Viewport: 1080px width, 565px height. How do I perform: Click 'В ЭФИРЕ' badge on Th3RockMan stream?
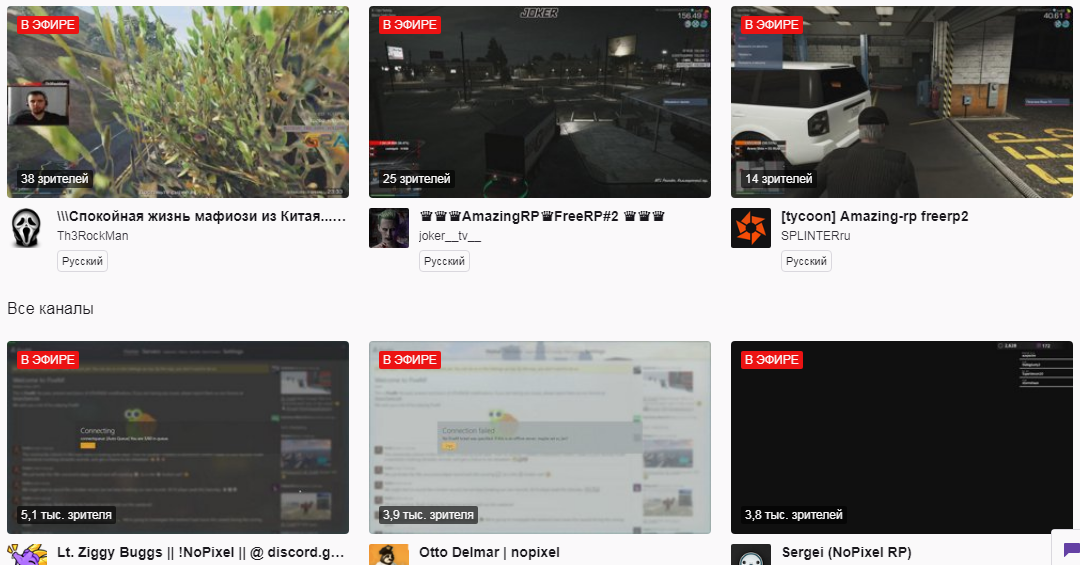click(x=48, y=25)
